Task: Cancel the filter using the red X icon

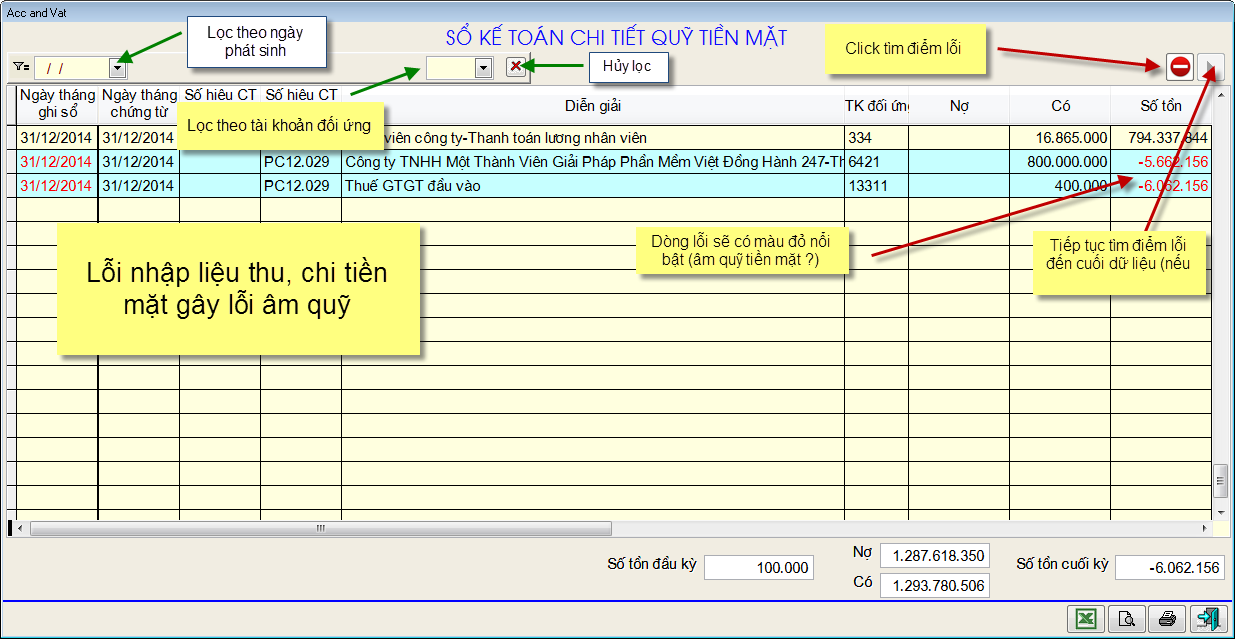Action: click(514, 67)
